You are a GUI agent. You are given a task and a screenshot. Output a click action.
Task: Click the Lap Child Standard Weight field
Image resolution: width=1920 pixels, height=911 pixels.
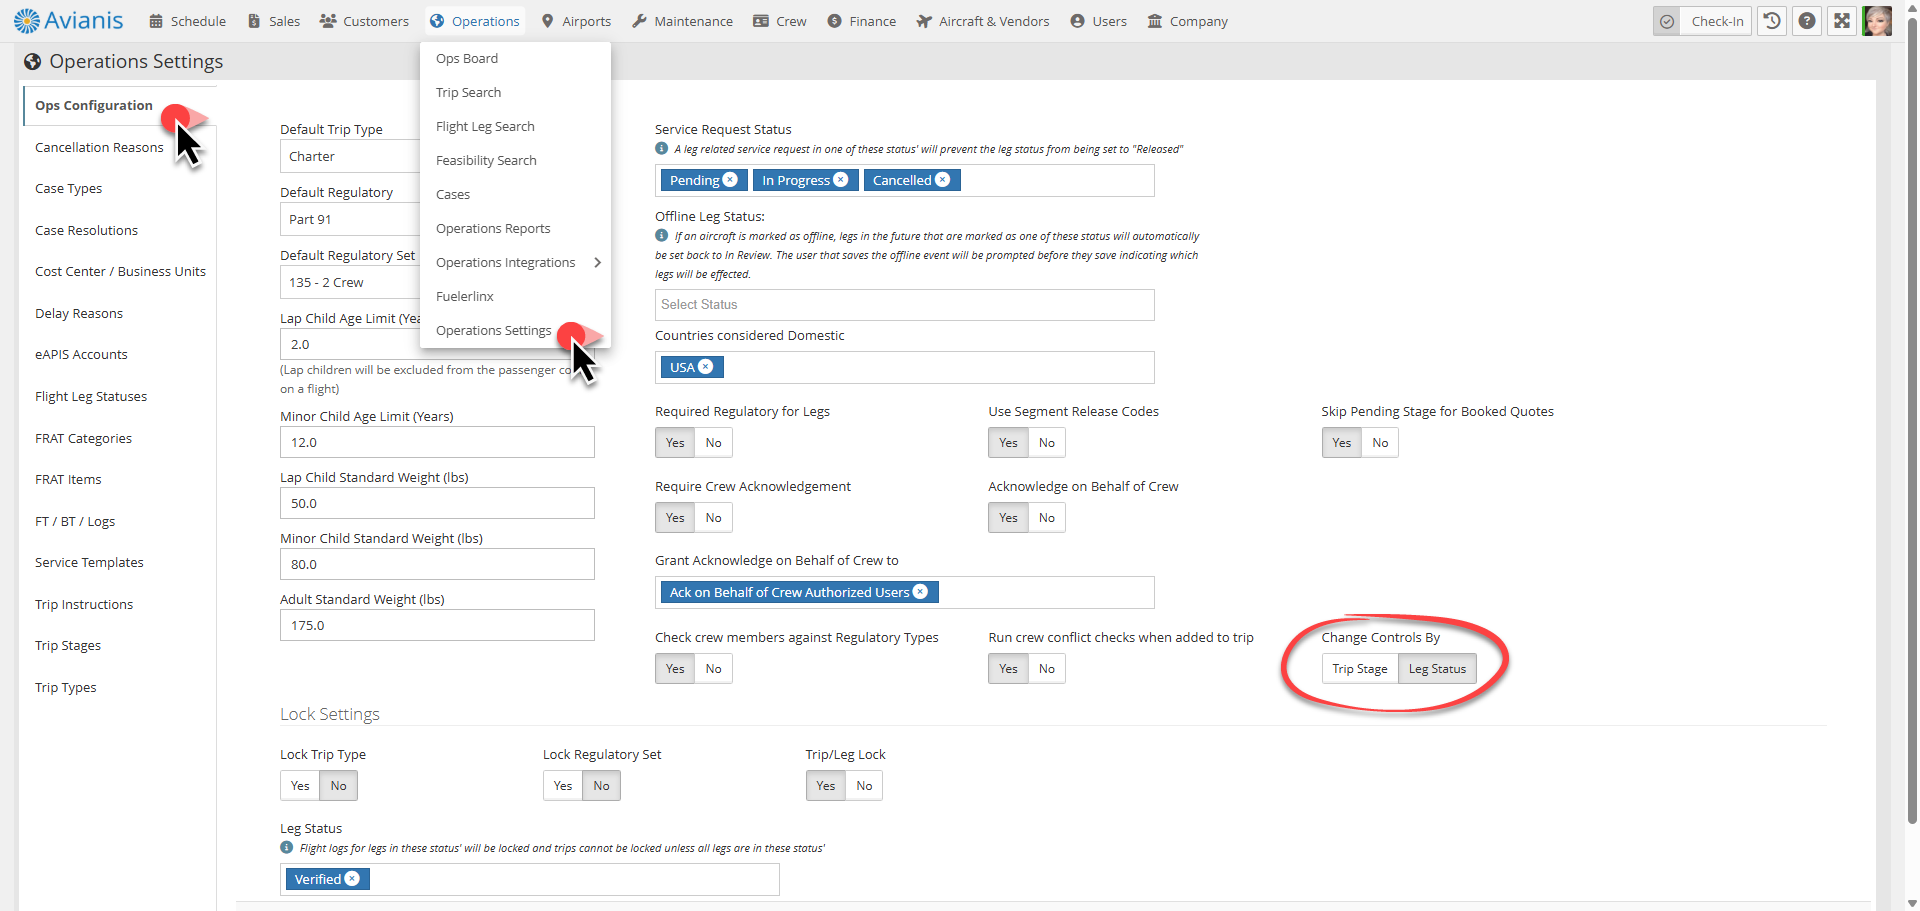point(437,503)
